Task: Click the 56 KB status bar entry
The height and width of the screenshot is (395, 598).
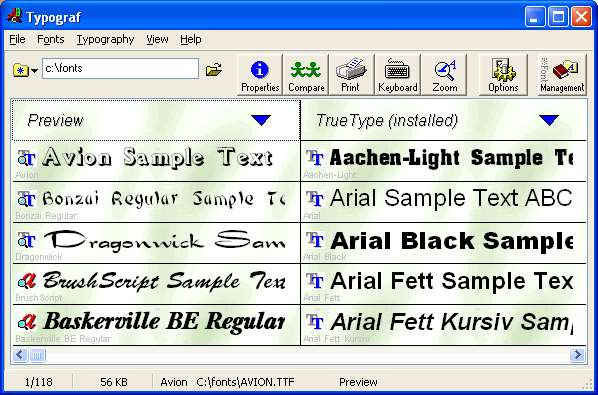Action: coord(114,382)
